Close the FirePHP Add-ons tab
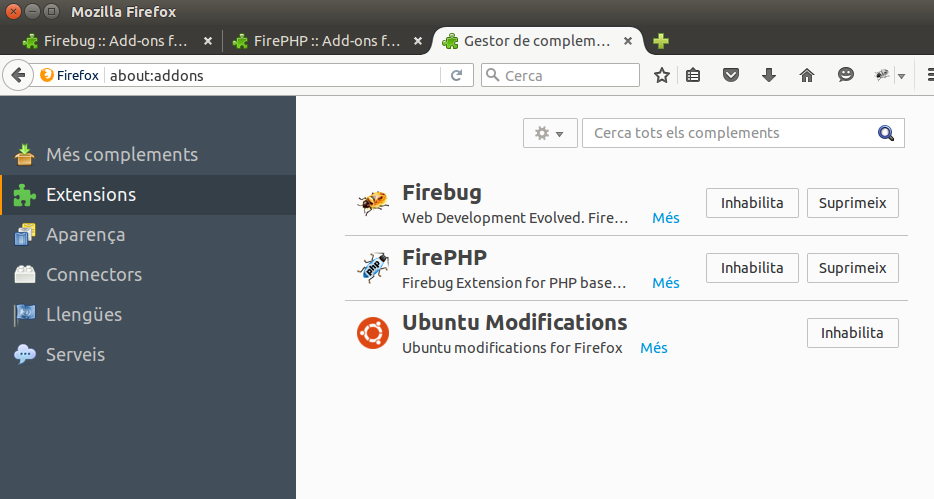Image resolution: width=934 pixels, height=499 pixels. [x=418, y=41]
